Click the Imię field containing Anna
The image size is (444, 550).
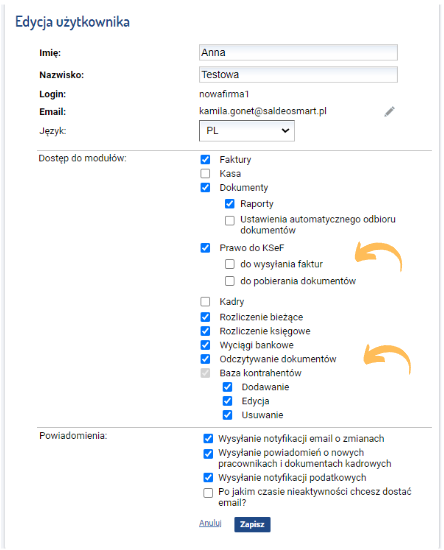click(x=298, y=53)
